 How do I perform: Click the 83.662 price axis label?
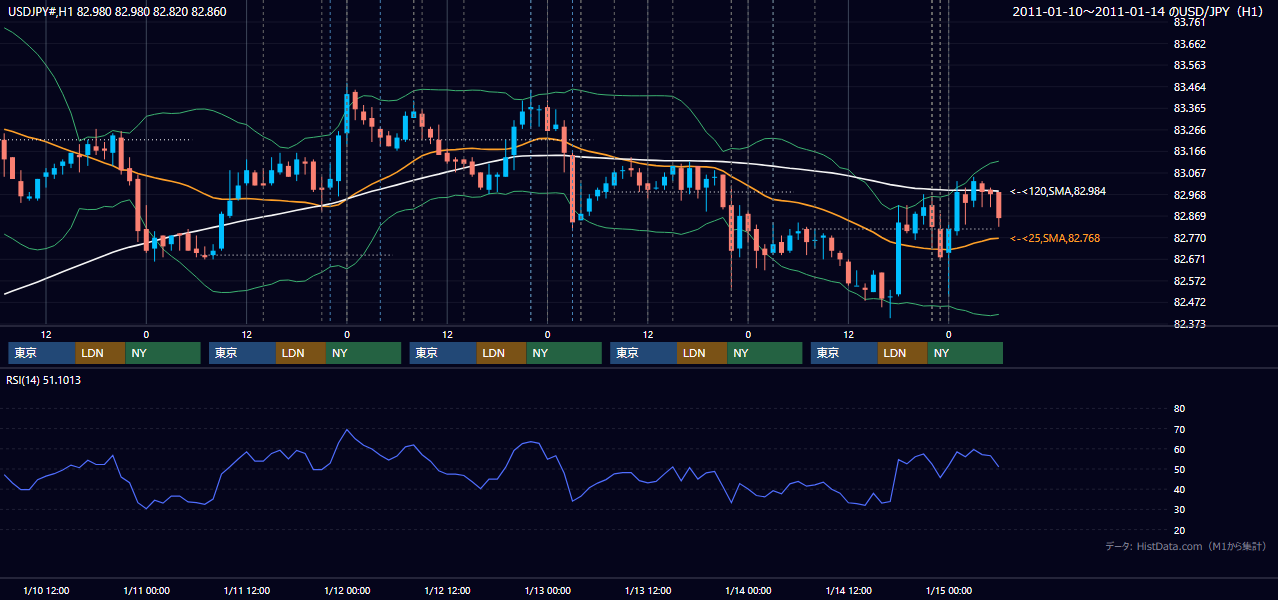[1190, 44]
